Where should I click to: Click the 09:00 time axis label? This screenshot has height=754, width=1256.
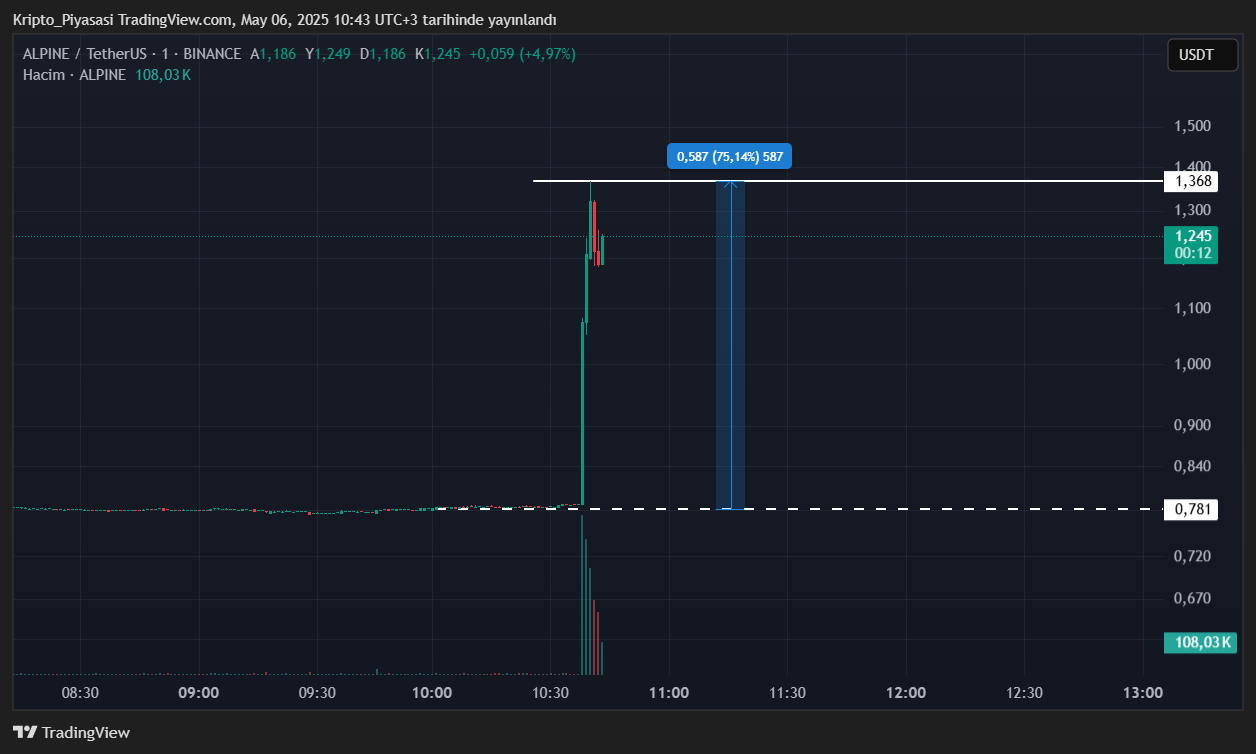click(x=198, y=693)
